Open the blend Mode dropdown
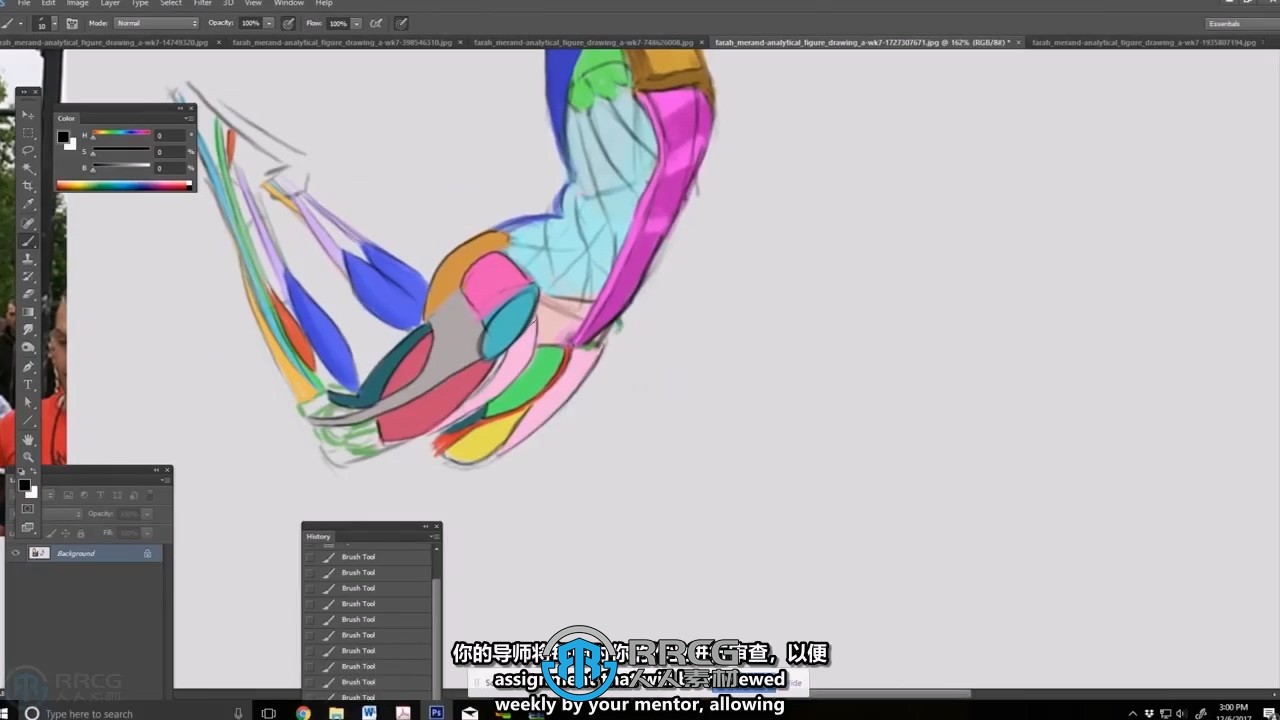The width and height of the screenshot is (1280, 720). tap(157, 23)
